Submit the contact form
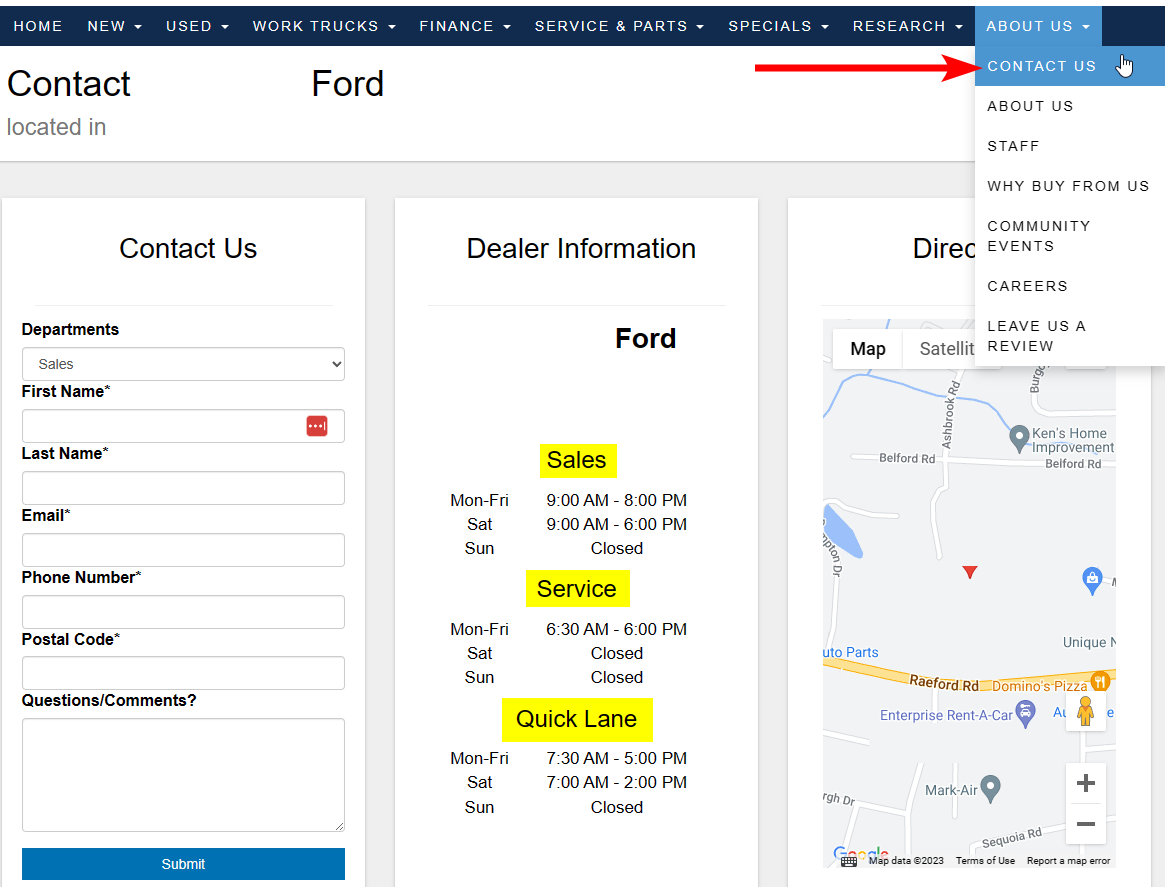Screen dimensions: 1165x887 click(184, 864)
